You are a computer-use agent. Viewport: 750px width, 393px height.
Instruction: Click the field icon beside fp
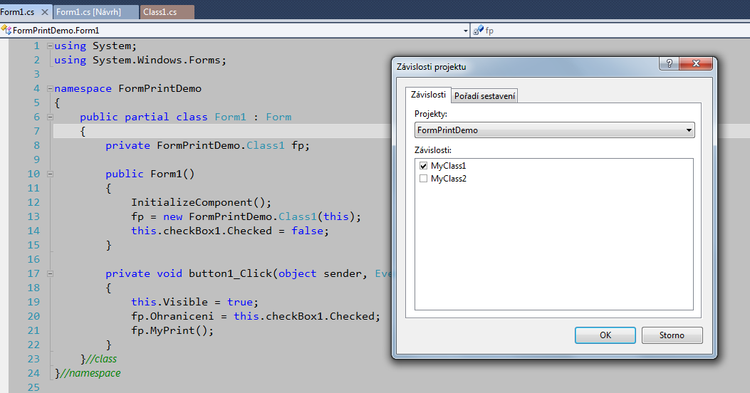478,31
